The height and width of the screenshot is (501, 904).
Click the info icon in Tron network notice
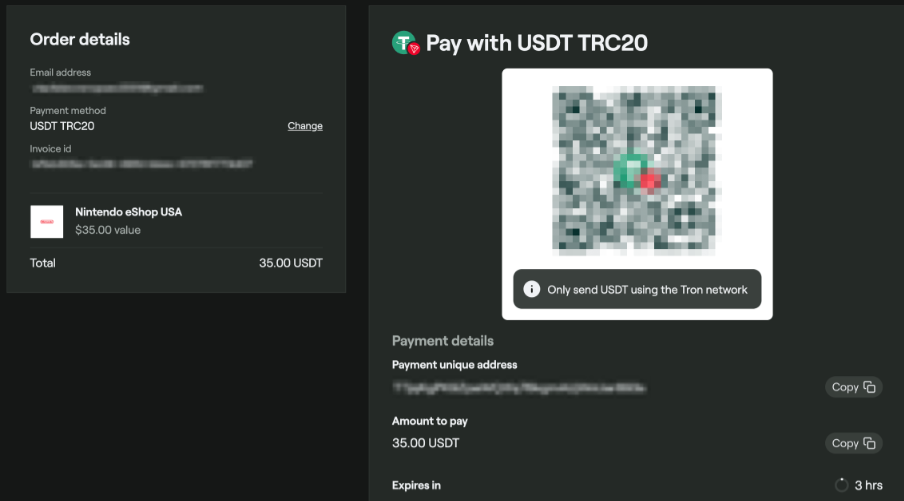[x=532, y=289]
